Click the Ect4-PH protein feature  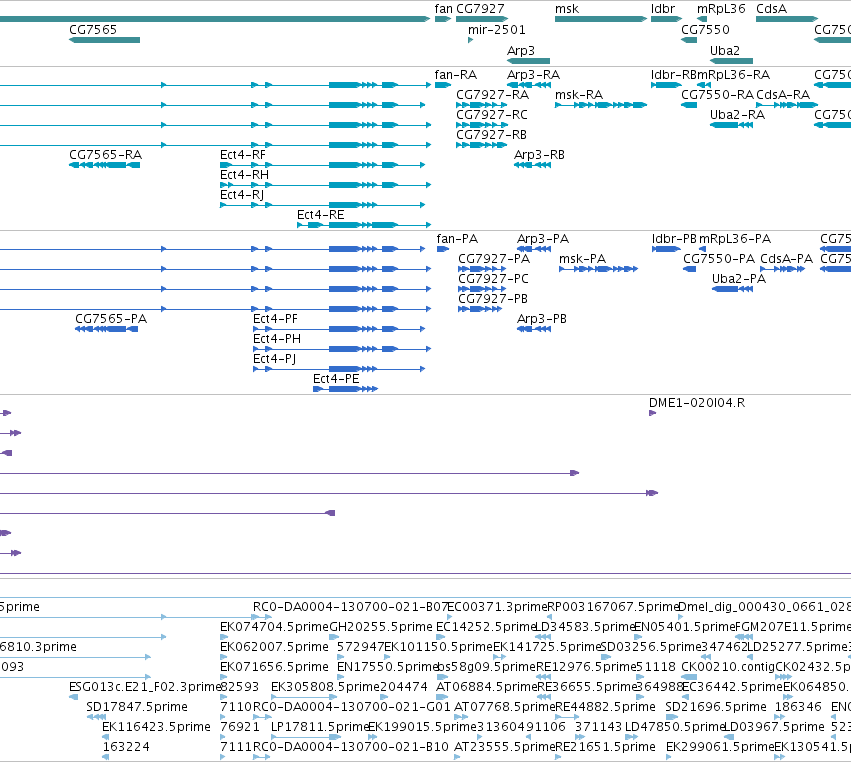(x=342, y=349)
